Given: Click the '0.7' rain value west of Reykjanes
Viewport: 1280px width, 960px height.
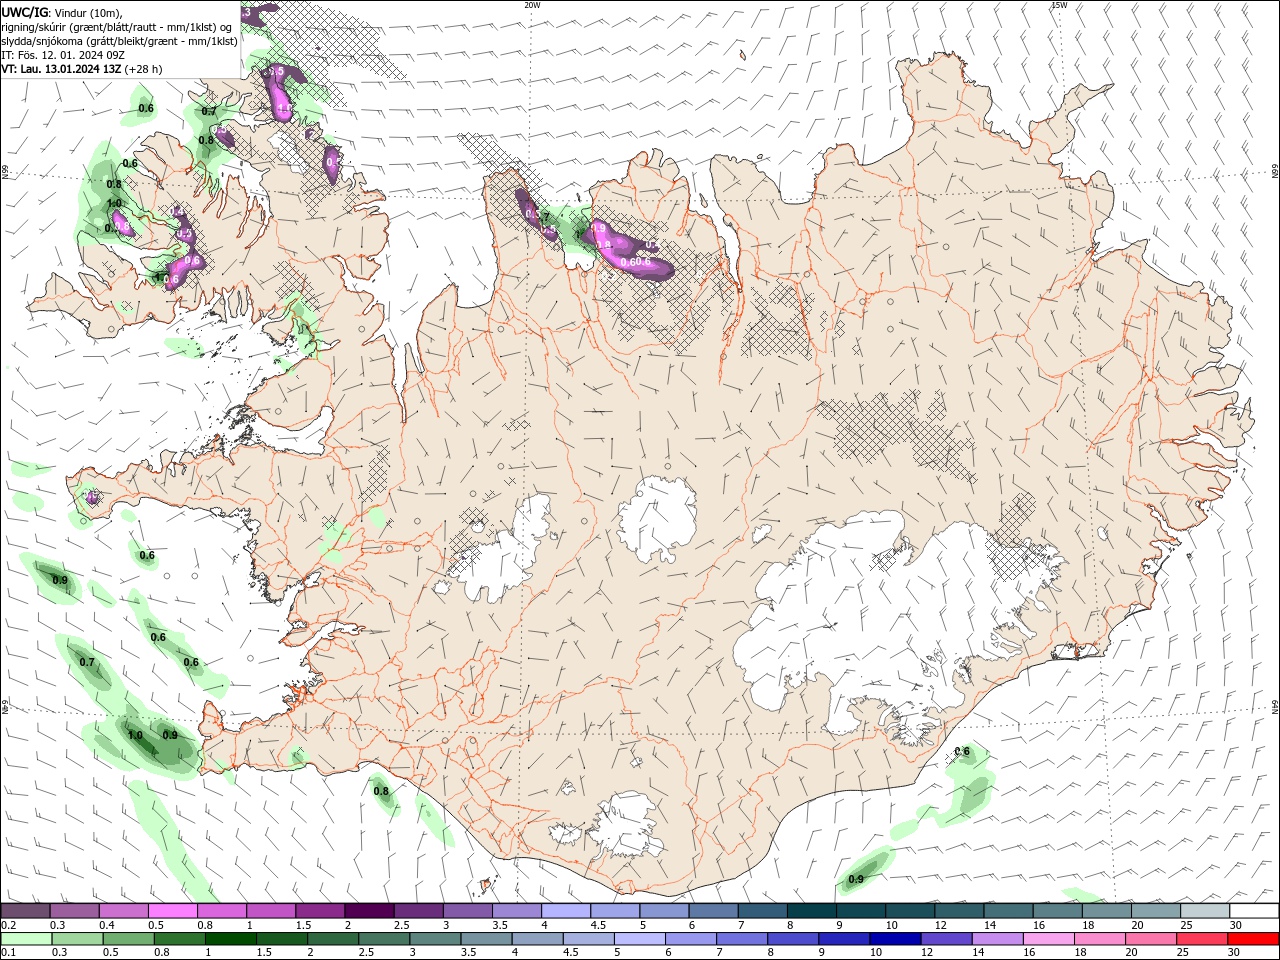Looking at the screenshot, I should [87, 662].
